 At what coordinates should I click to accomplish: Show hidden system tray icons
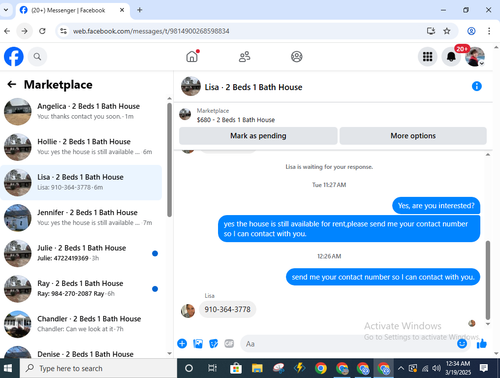(401, 368)
